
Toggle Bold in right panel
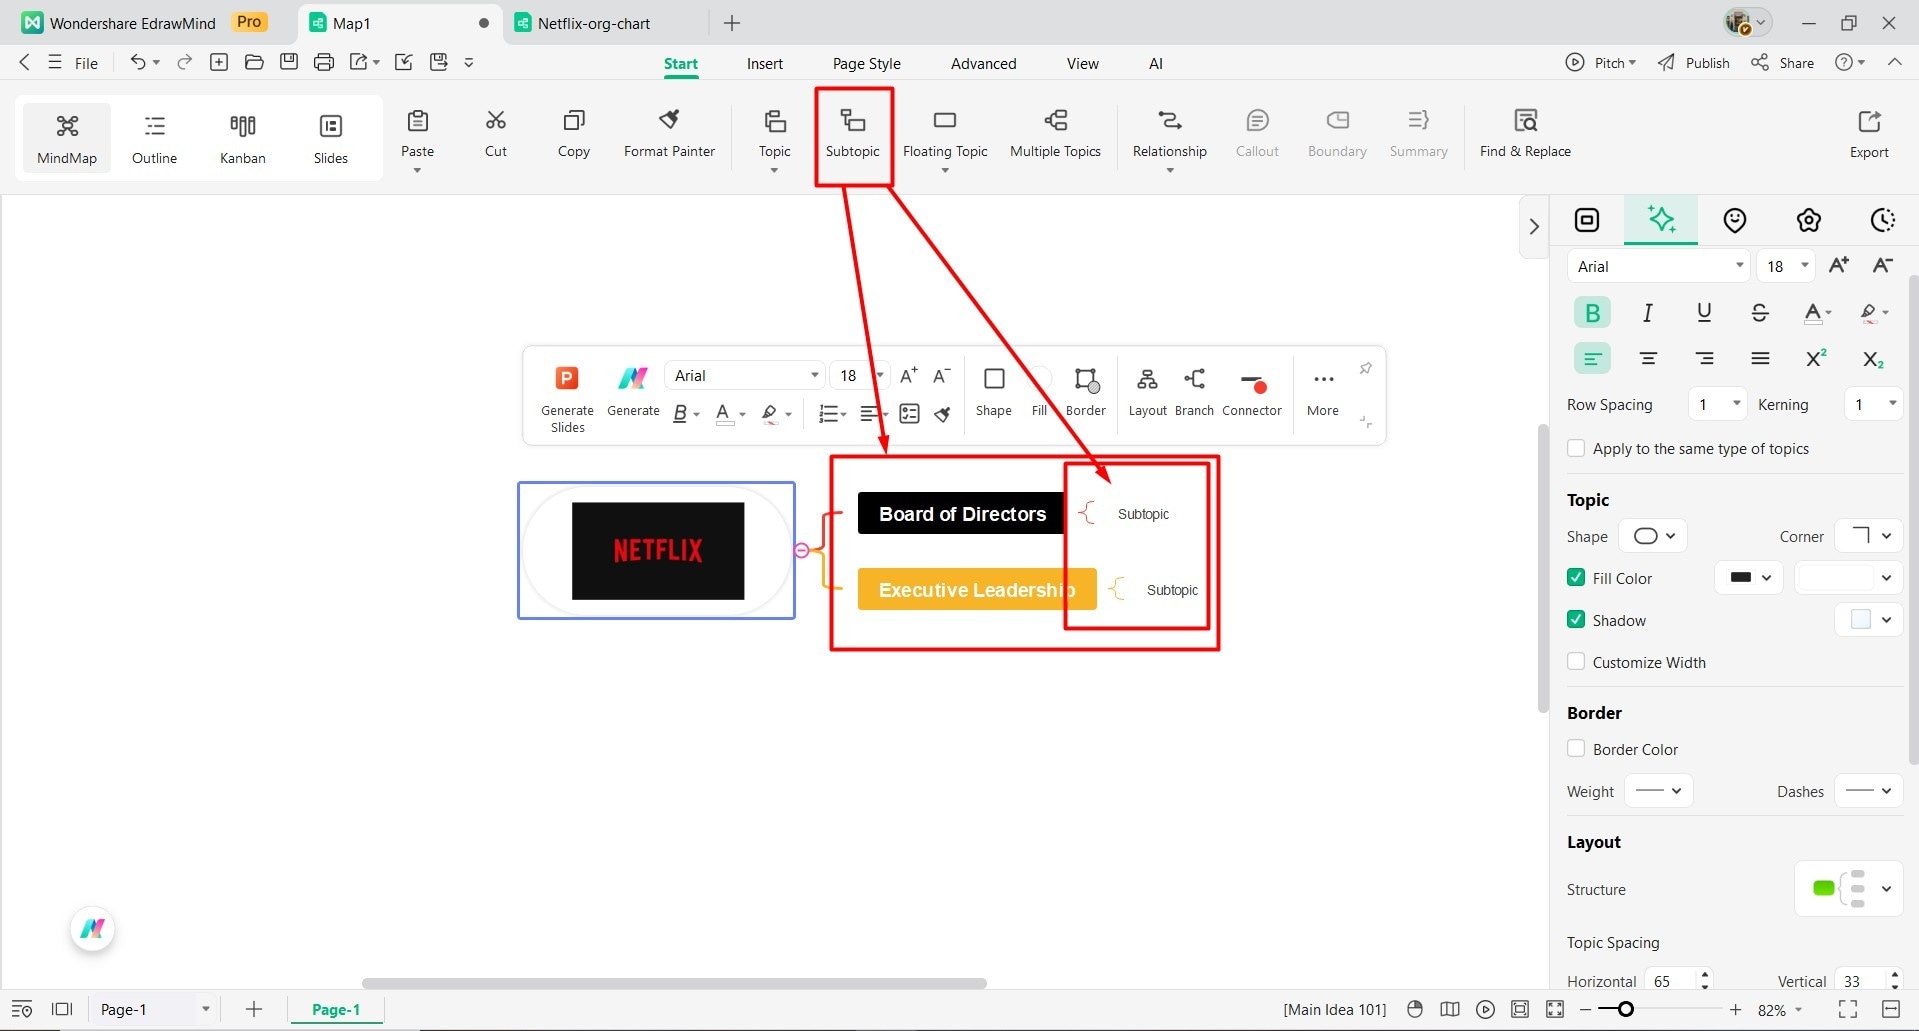coord(1592,313)
